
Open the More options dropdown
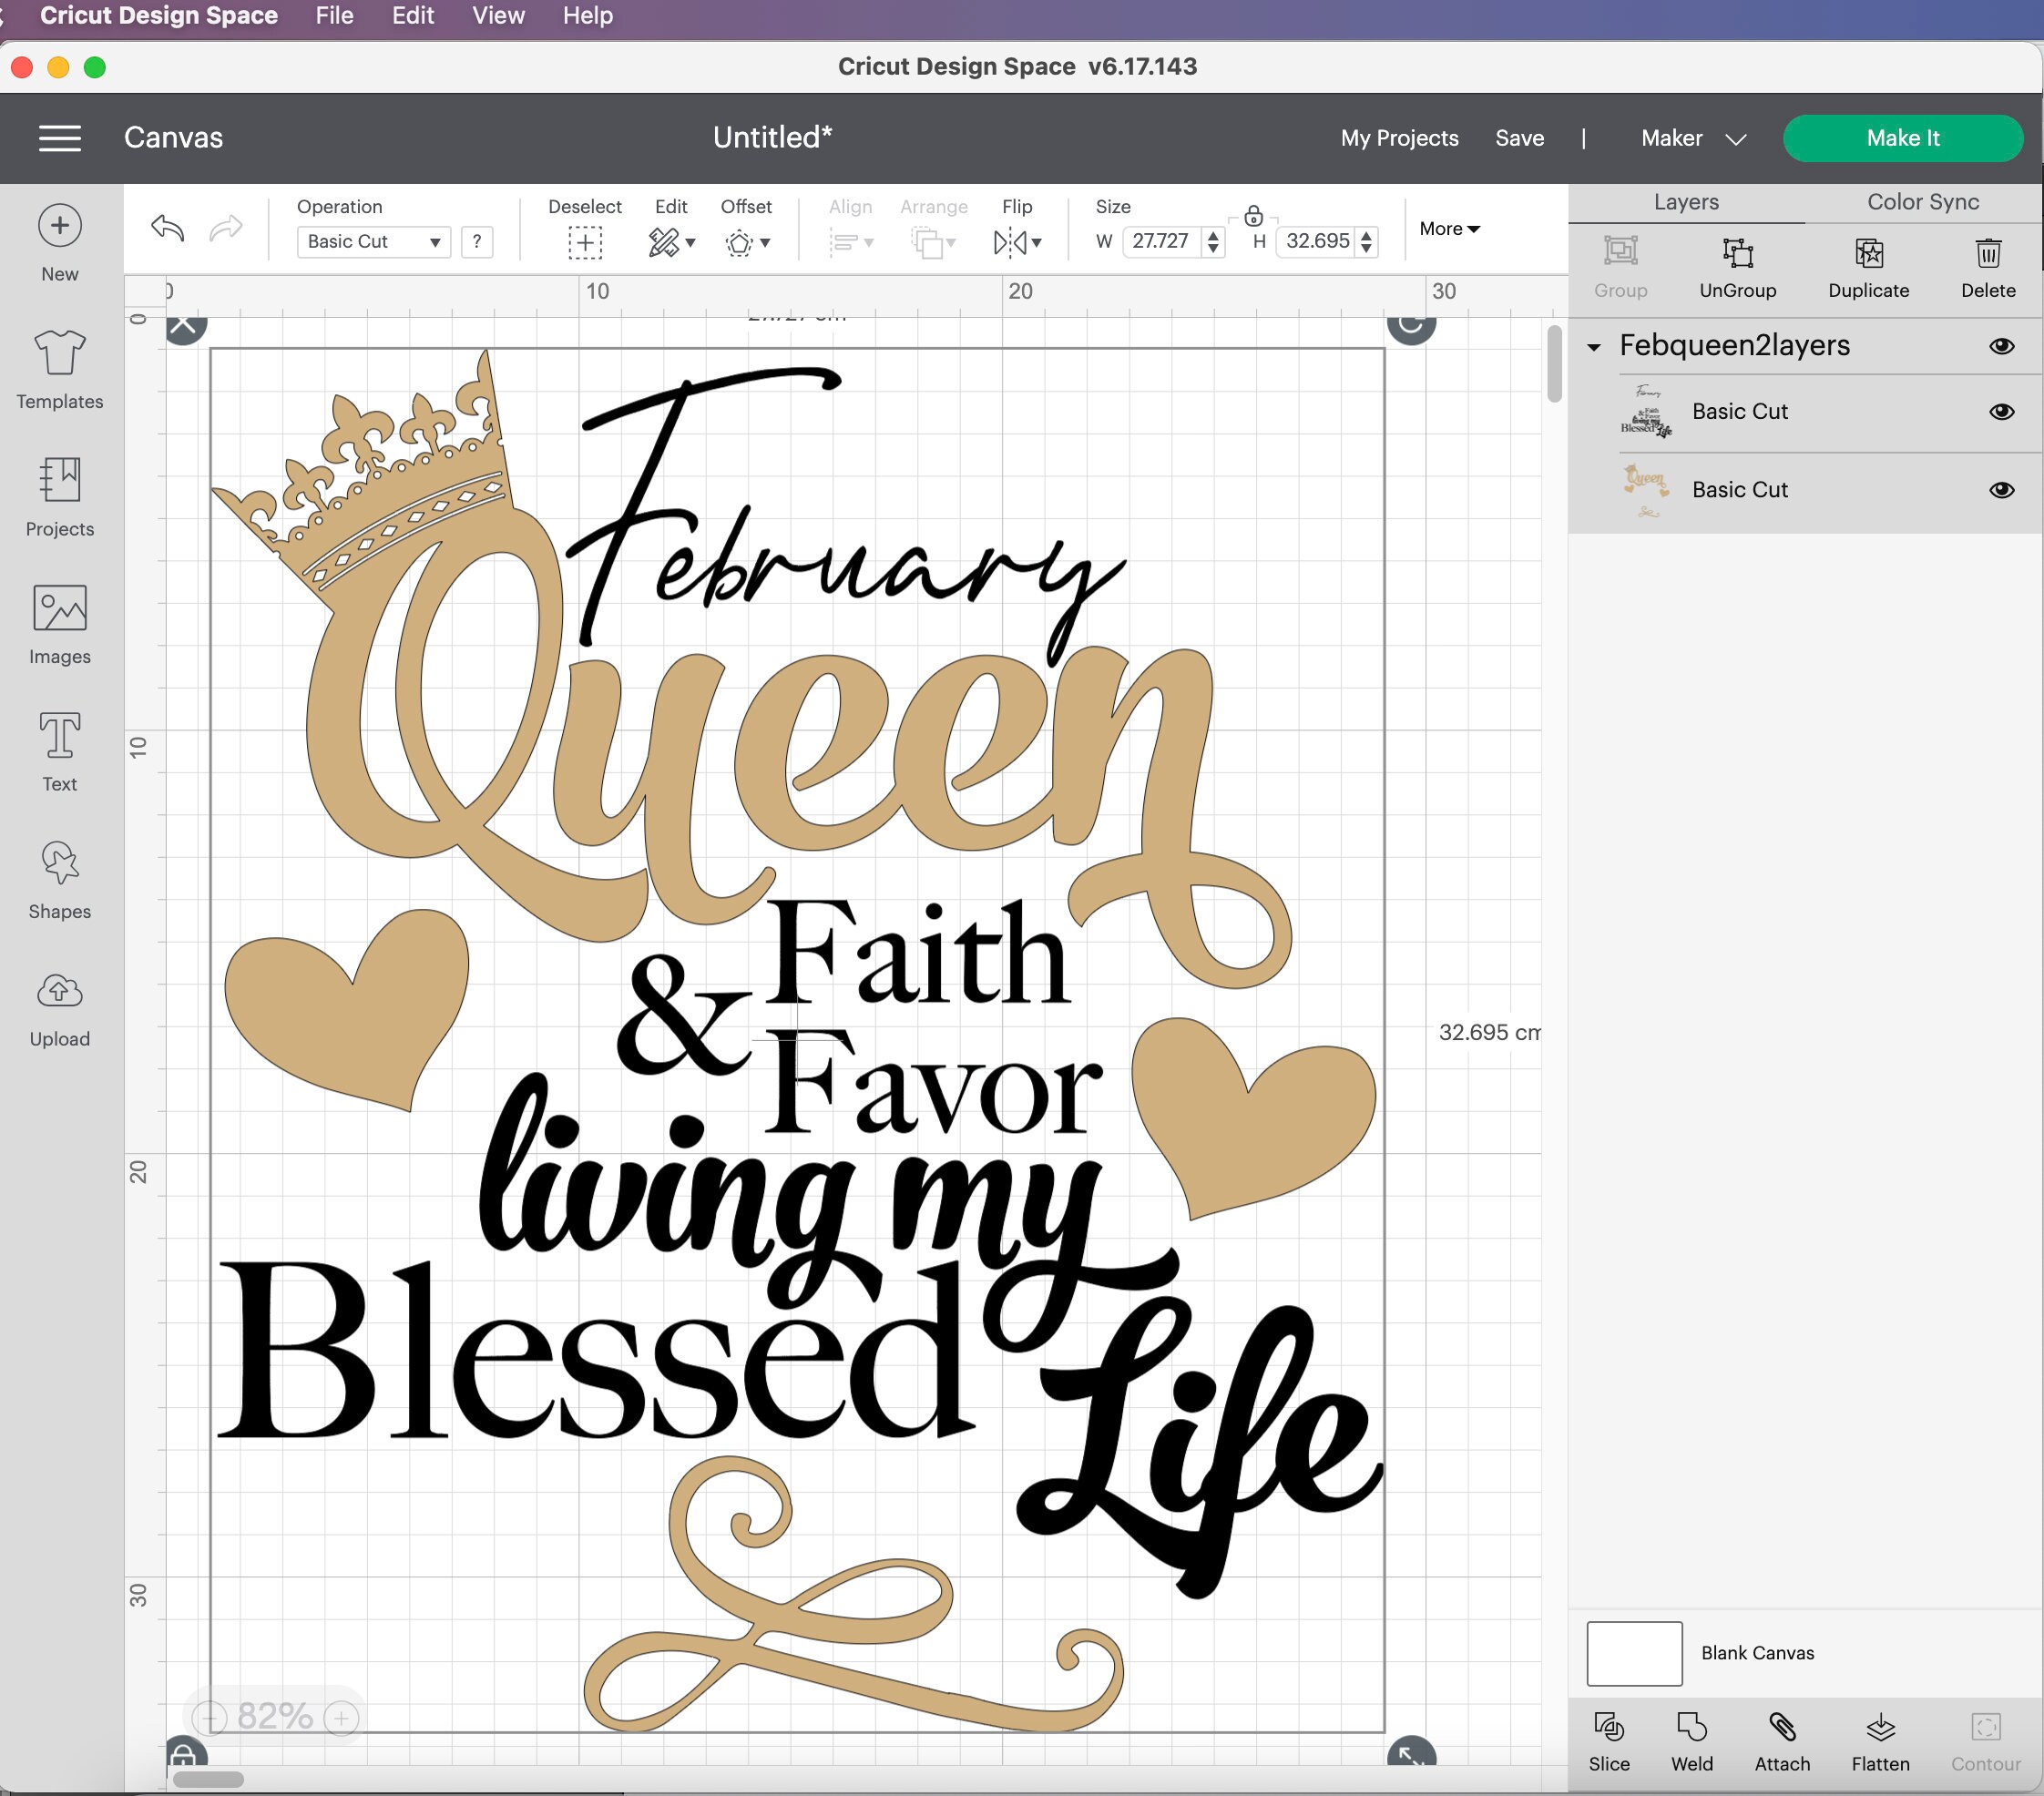tap(1447, 228)
